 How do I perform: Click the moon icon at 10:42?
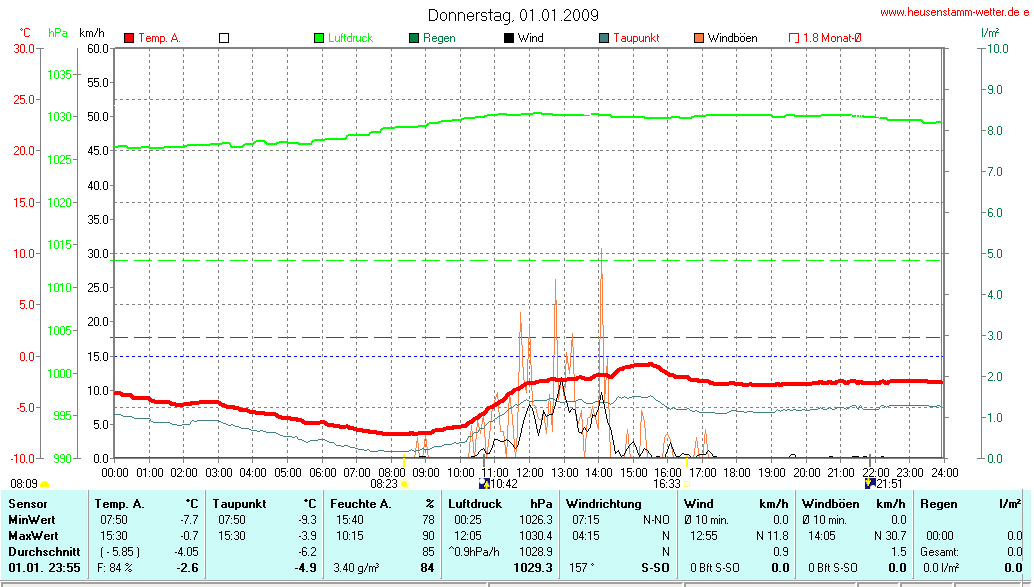485,483
